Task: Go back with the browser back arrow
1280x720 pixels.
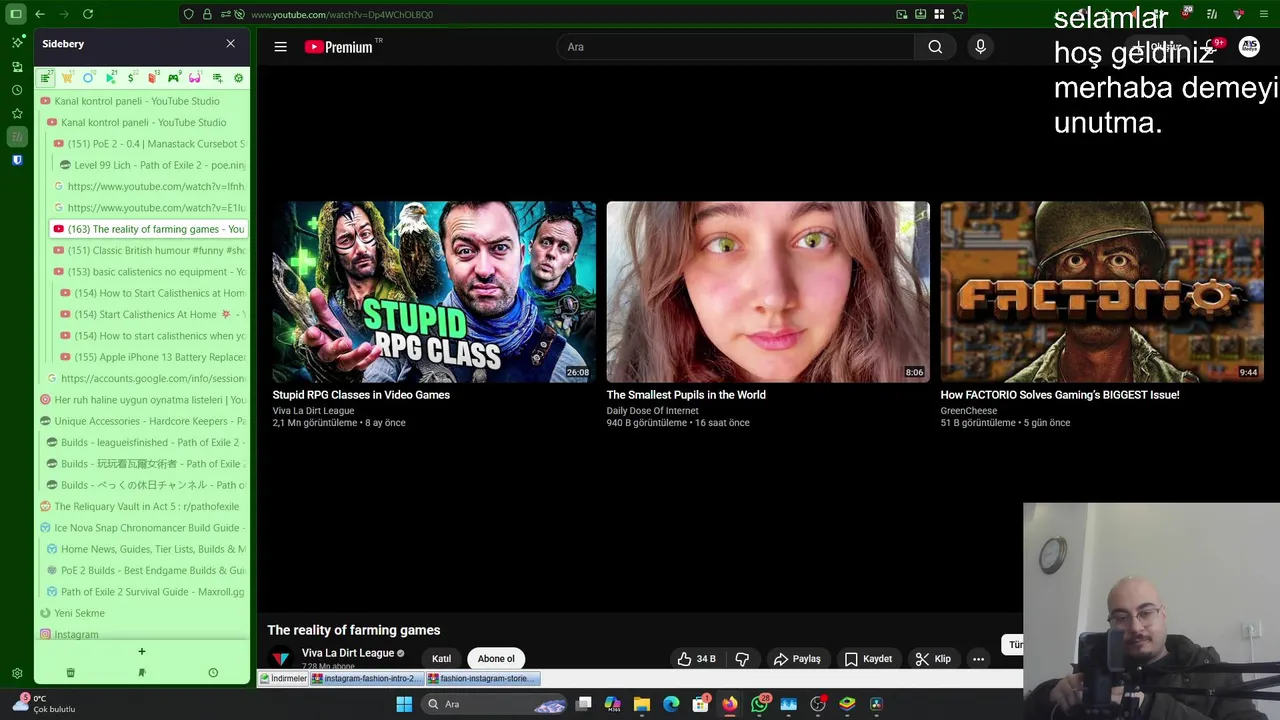Action: pos(39,14)
